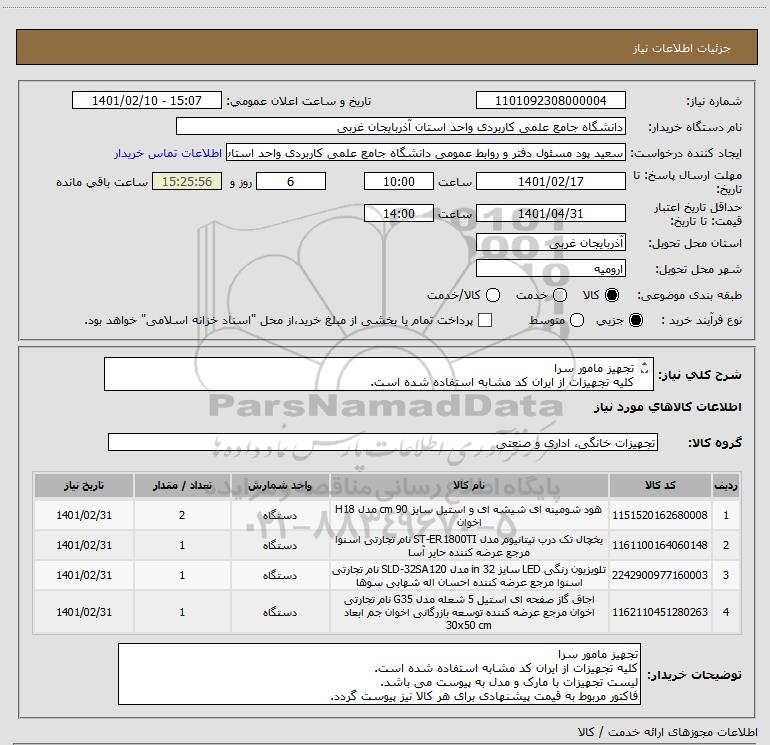
Task: Click item code 1162110451280263
Action: click(x=660, y=612)
